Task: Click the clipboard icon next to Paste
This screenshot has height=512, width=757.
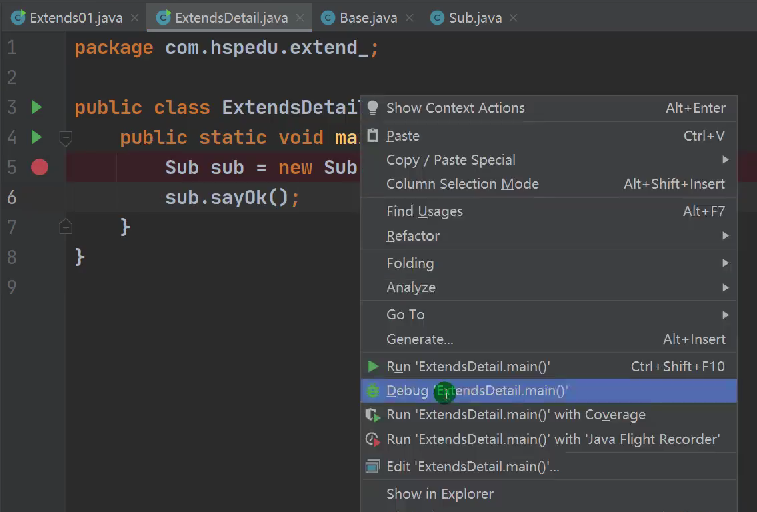Action: pyautogui.click(x=372, y=136)
